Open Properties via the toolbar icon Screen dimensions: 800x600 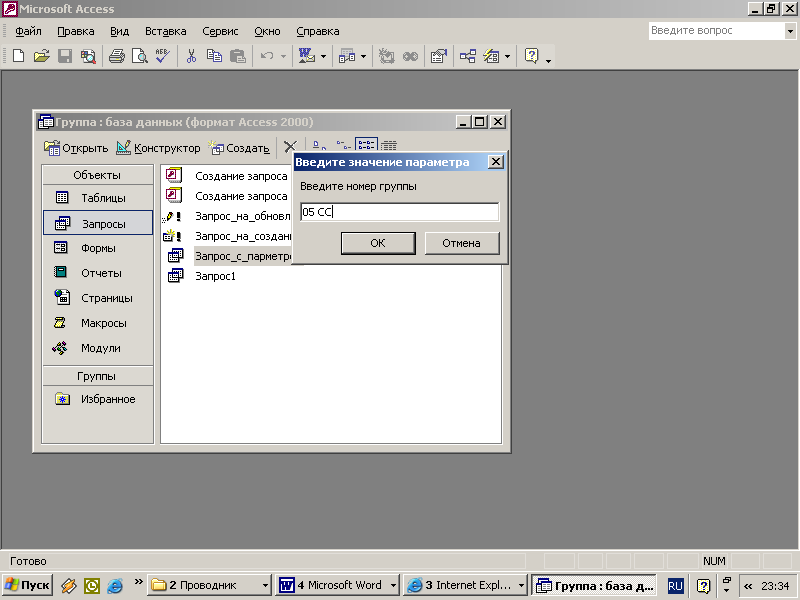(x=439, y=56)
